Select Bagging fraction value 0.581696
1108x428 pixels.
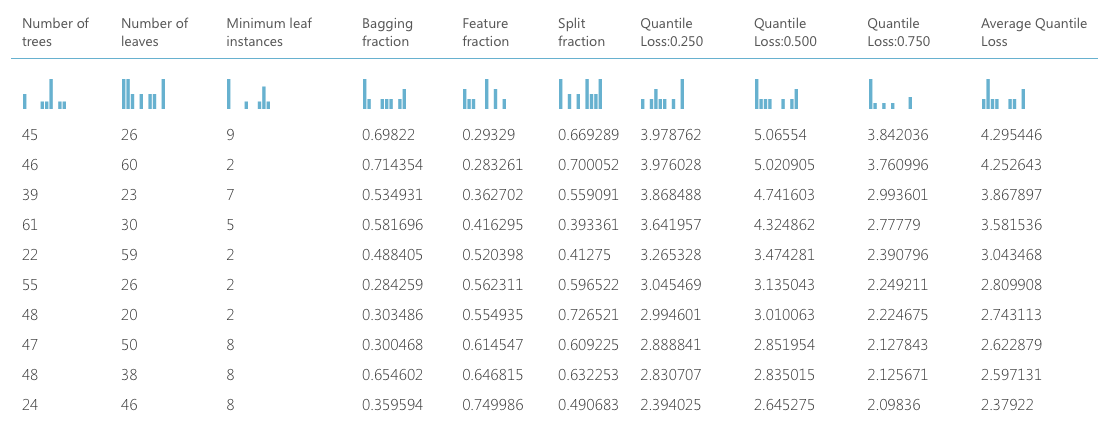coord(391,225)
